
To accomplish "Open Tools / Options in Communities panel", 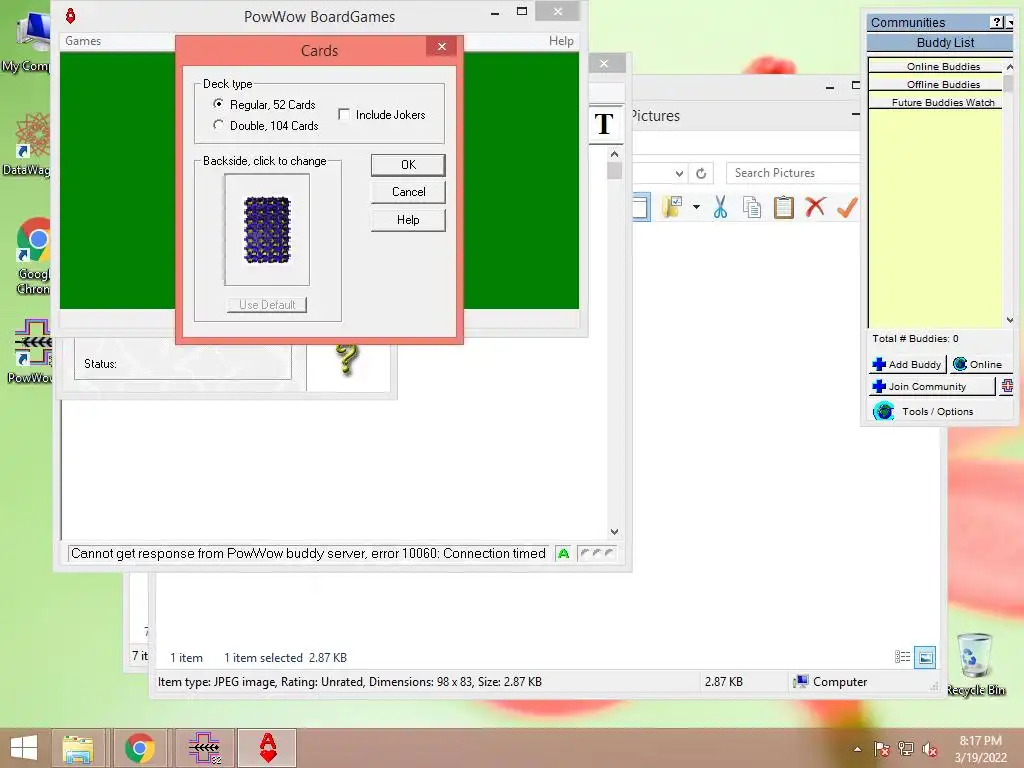I will tap(937, 411).
